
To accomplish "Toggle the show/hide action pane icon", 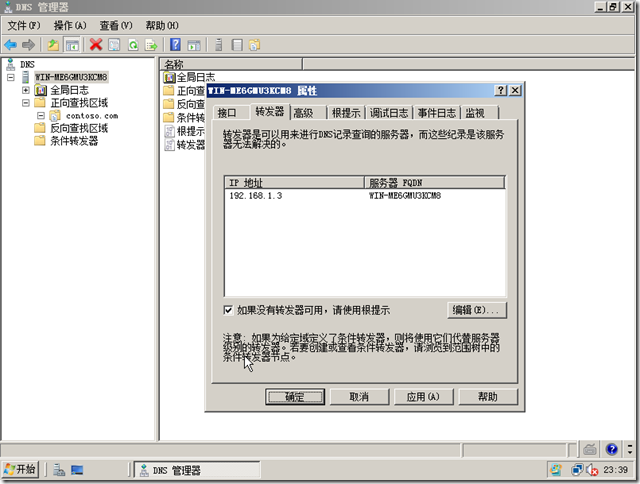I will (194, 44).
